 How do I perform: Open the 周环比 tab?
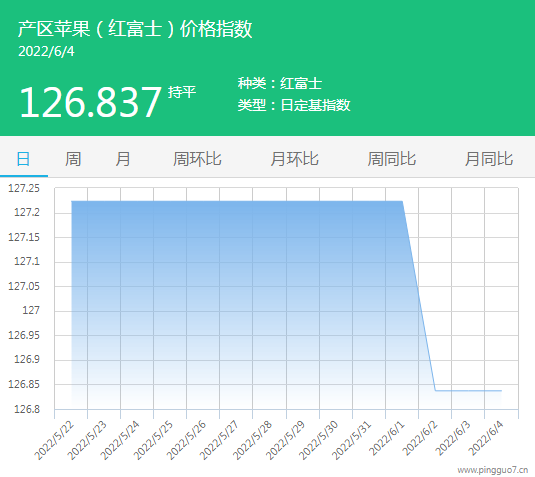point(197,159)
